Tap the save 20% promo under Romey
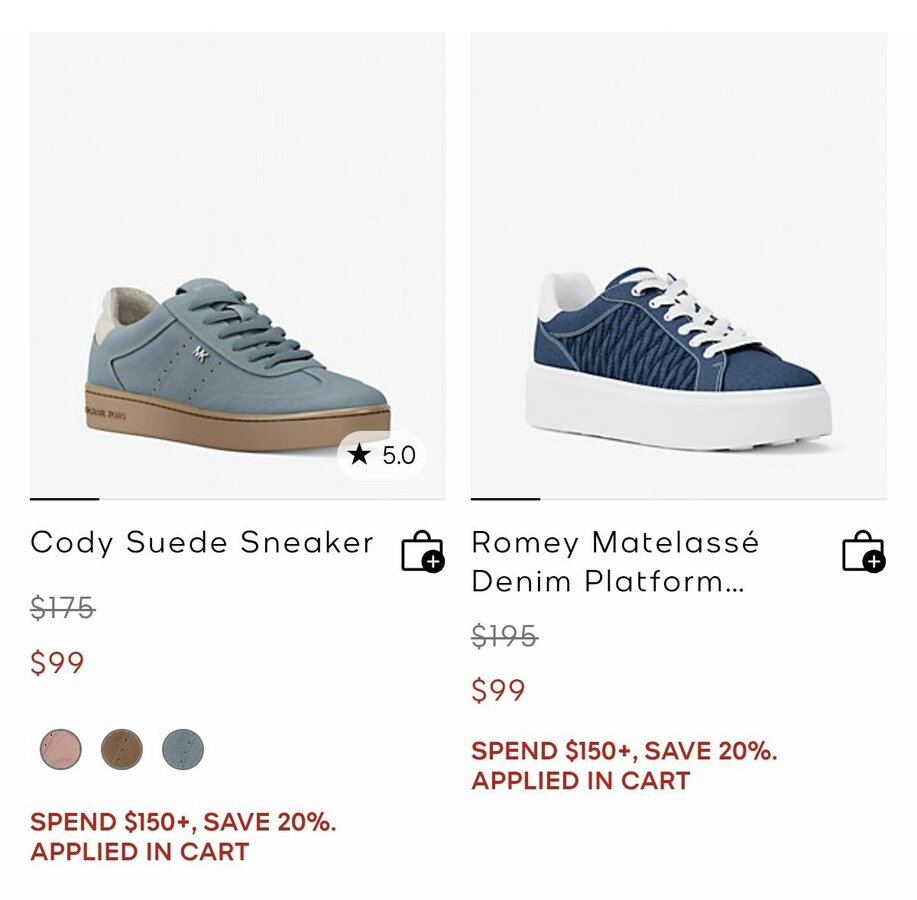The height and width of the screenshot is (900, 917). [624, 765]
